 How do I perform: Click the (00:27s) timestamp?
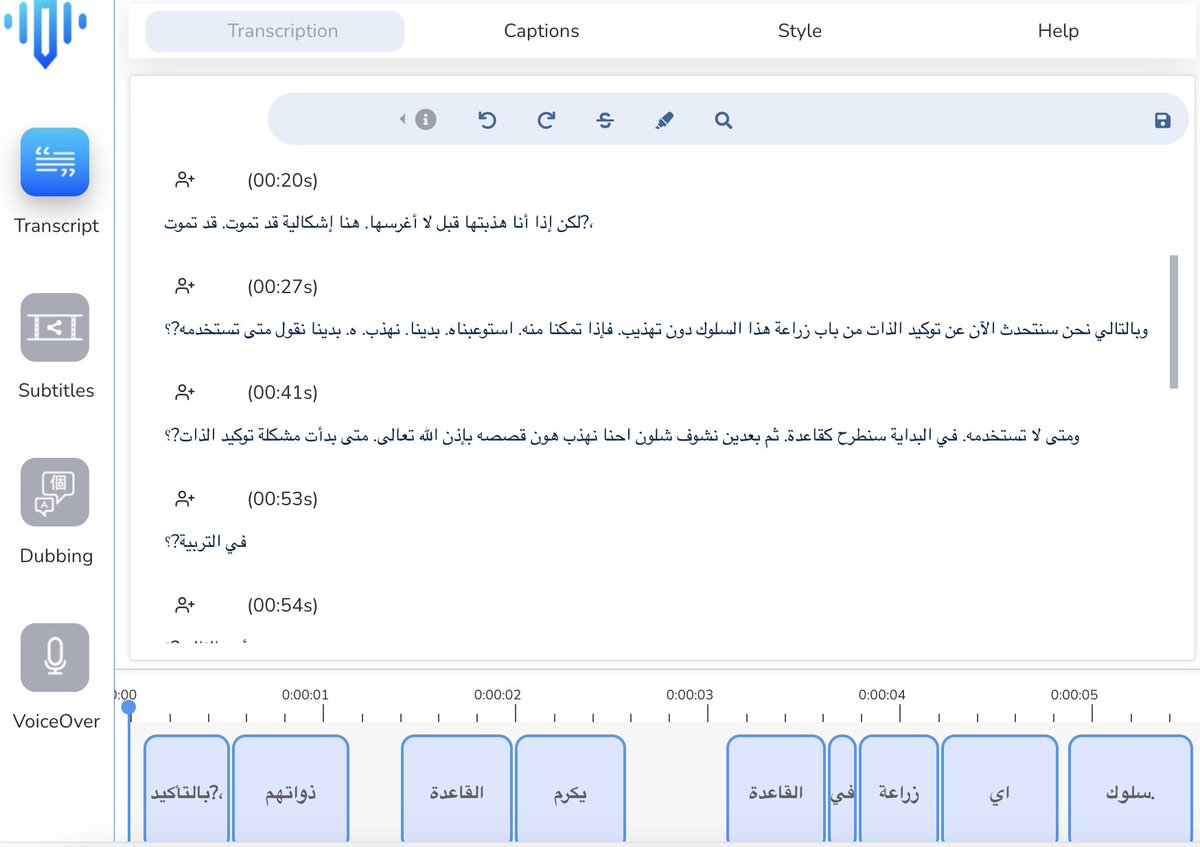(282, 287)
